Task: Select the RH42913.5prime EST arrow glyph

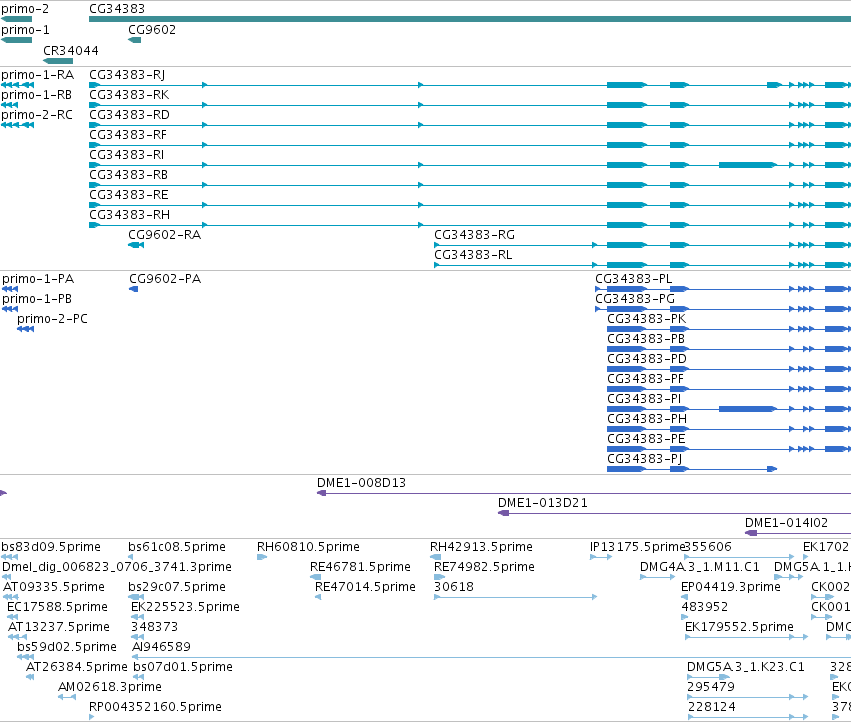Action: click(x=435, y=557)
